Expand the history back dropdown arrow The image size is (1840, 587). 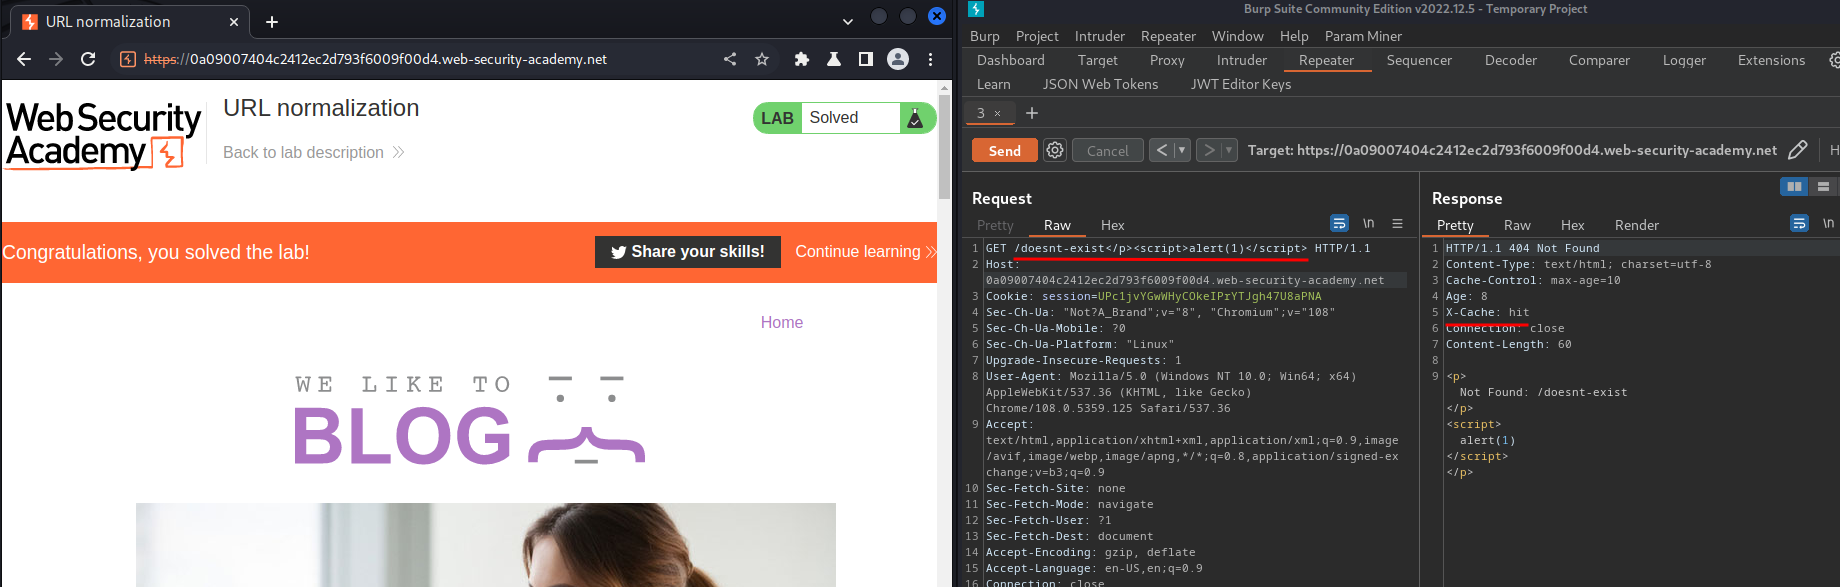tap(1181, 150)
